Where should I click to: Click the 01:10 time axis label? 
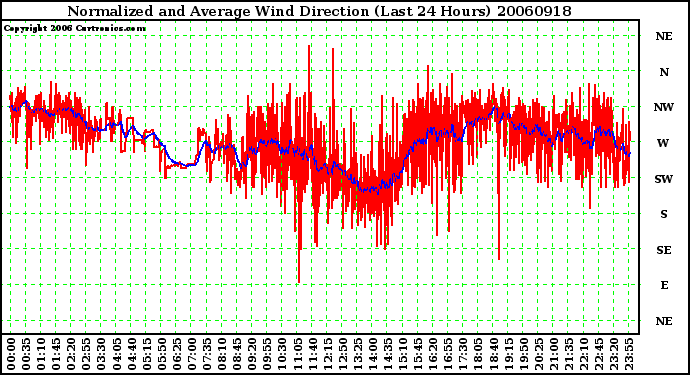(40, 354)
